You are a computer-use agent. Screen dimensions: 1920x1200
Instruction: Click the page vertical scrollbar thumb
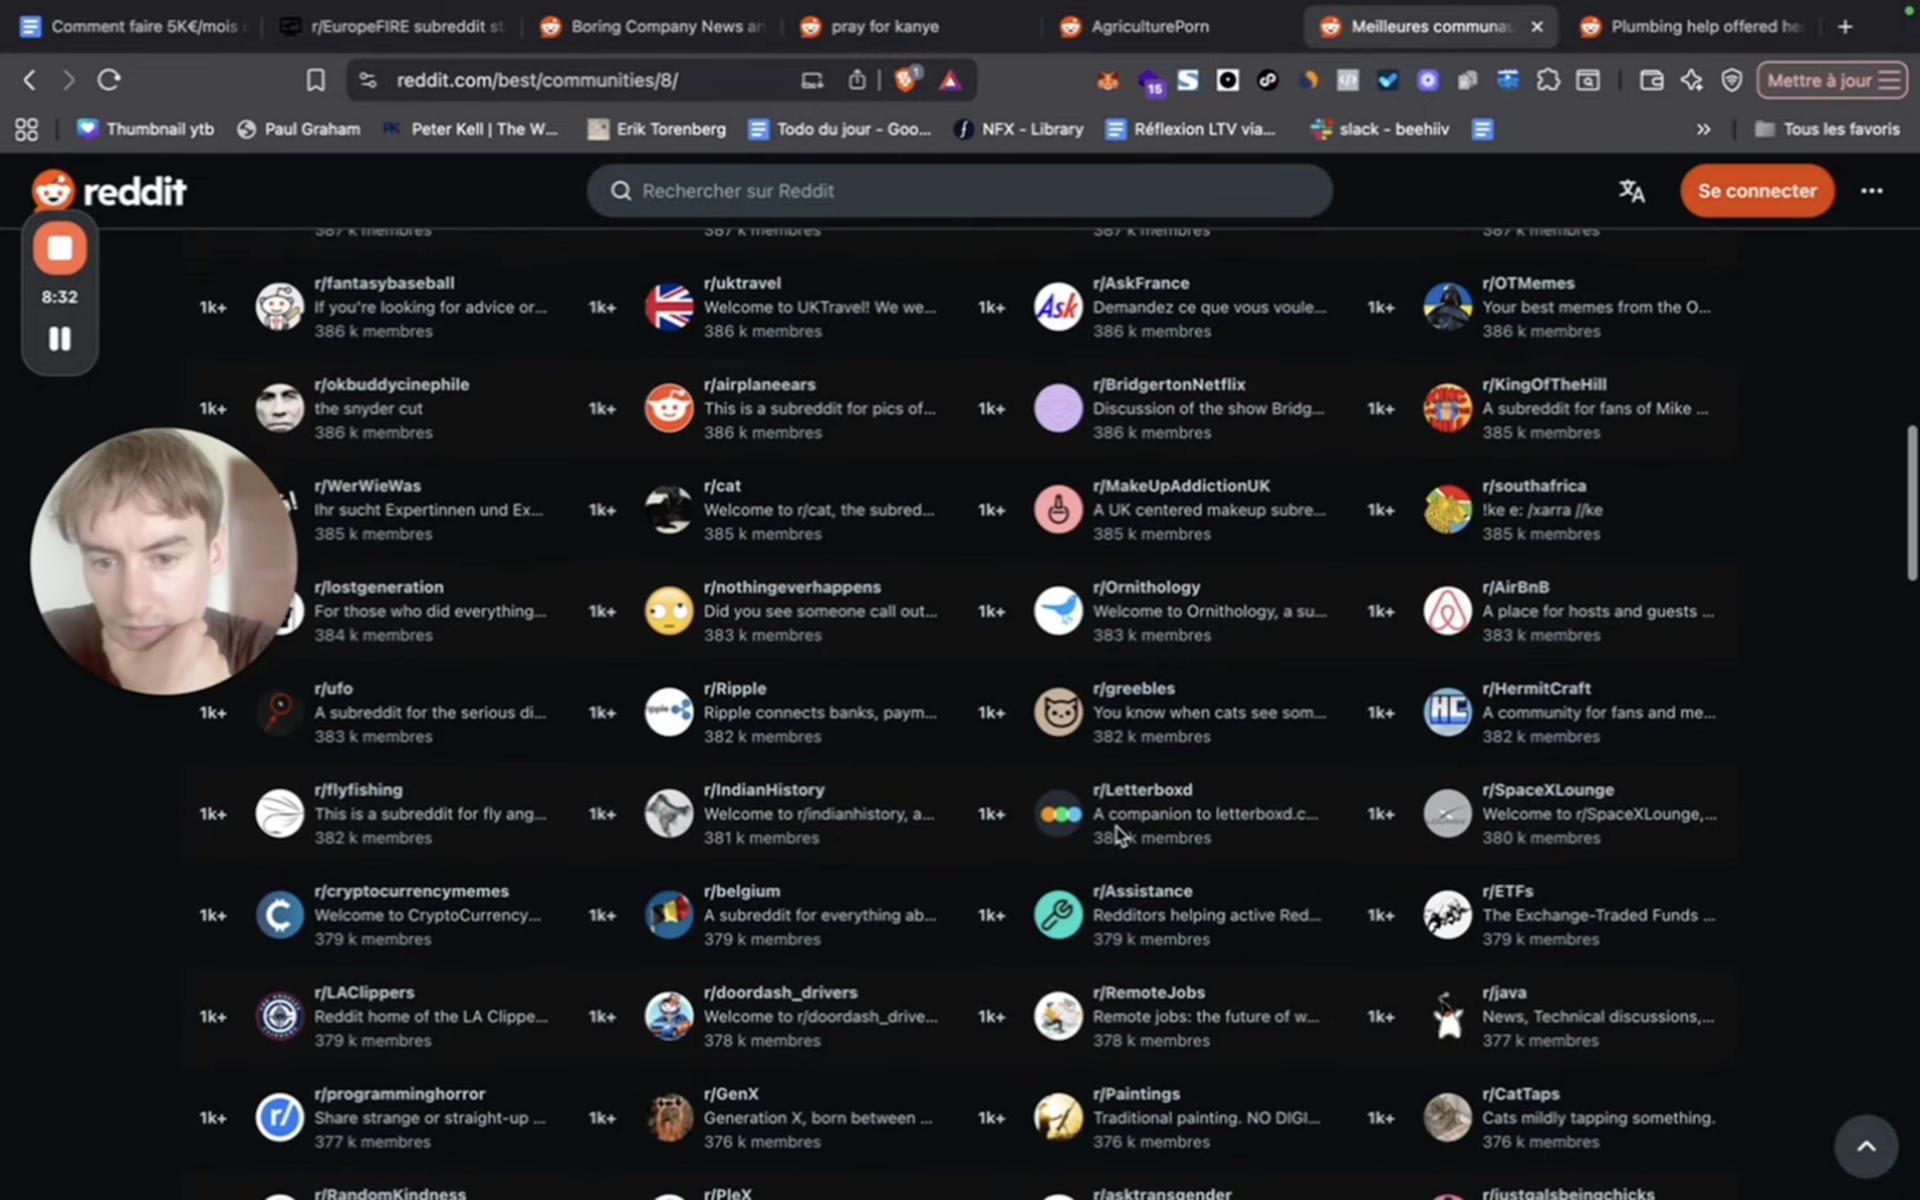(x=1912, y=503)
